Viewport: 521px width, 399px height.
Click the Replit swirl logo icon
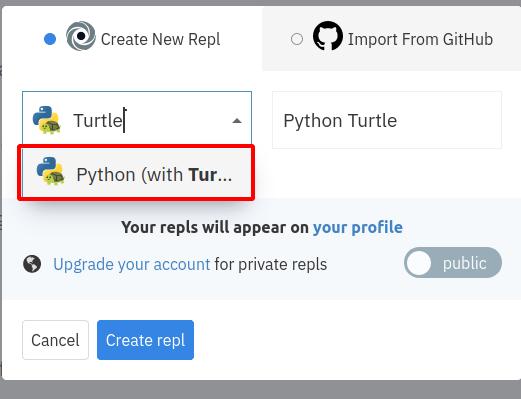click(x=81, y=36)
